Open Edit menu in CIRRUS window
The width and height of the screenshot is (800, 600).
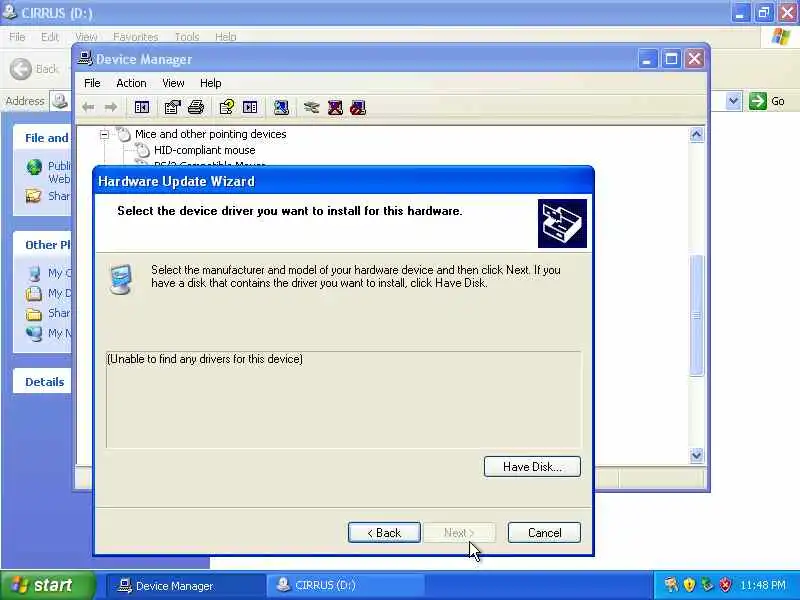point(49,37)
